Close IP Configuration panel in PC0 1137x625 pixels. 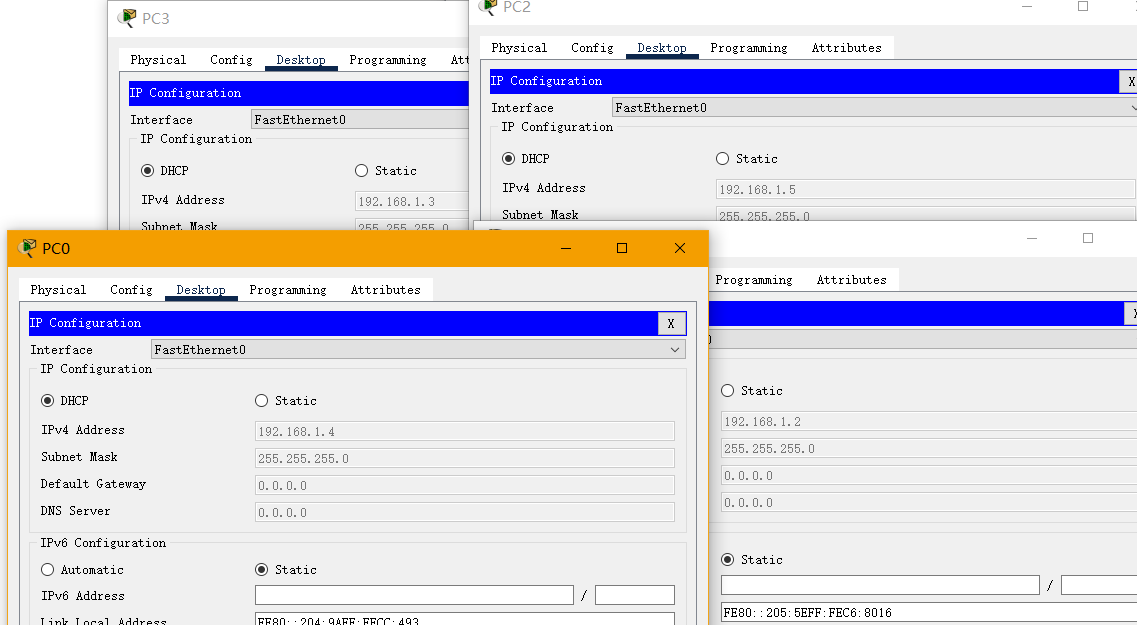point(671,323)
